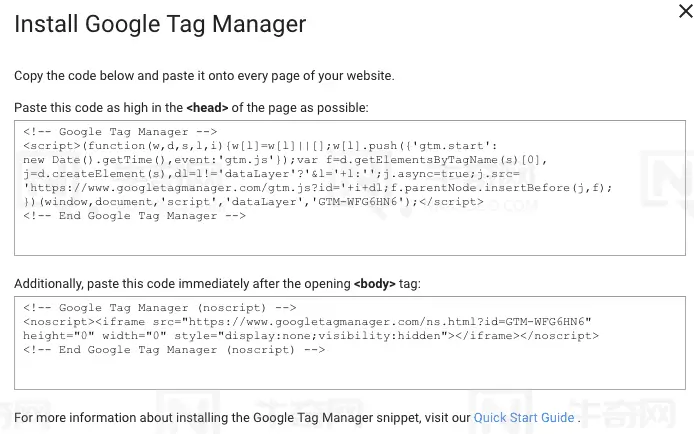The width and height of the screenshot is (694, 434).
Task: Click the blank area below the noscript snippet code
Action: coord(350,372)
